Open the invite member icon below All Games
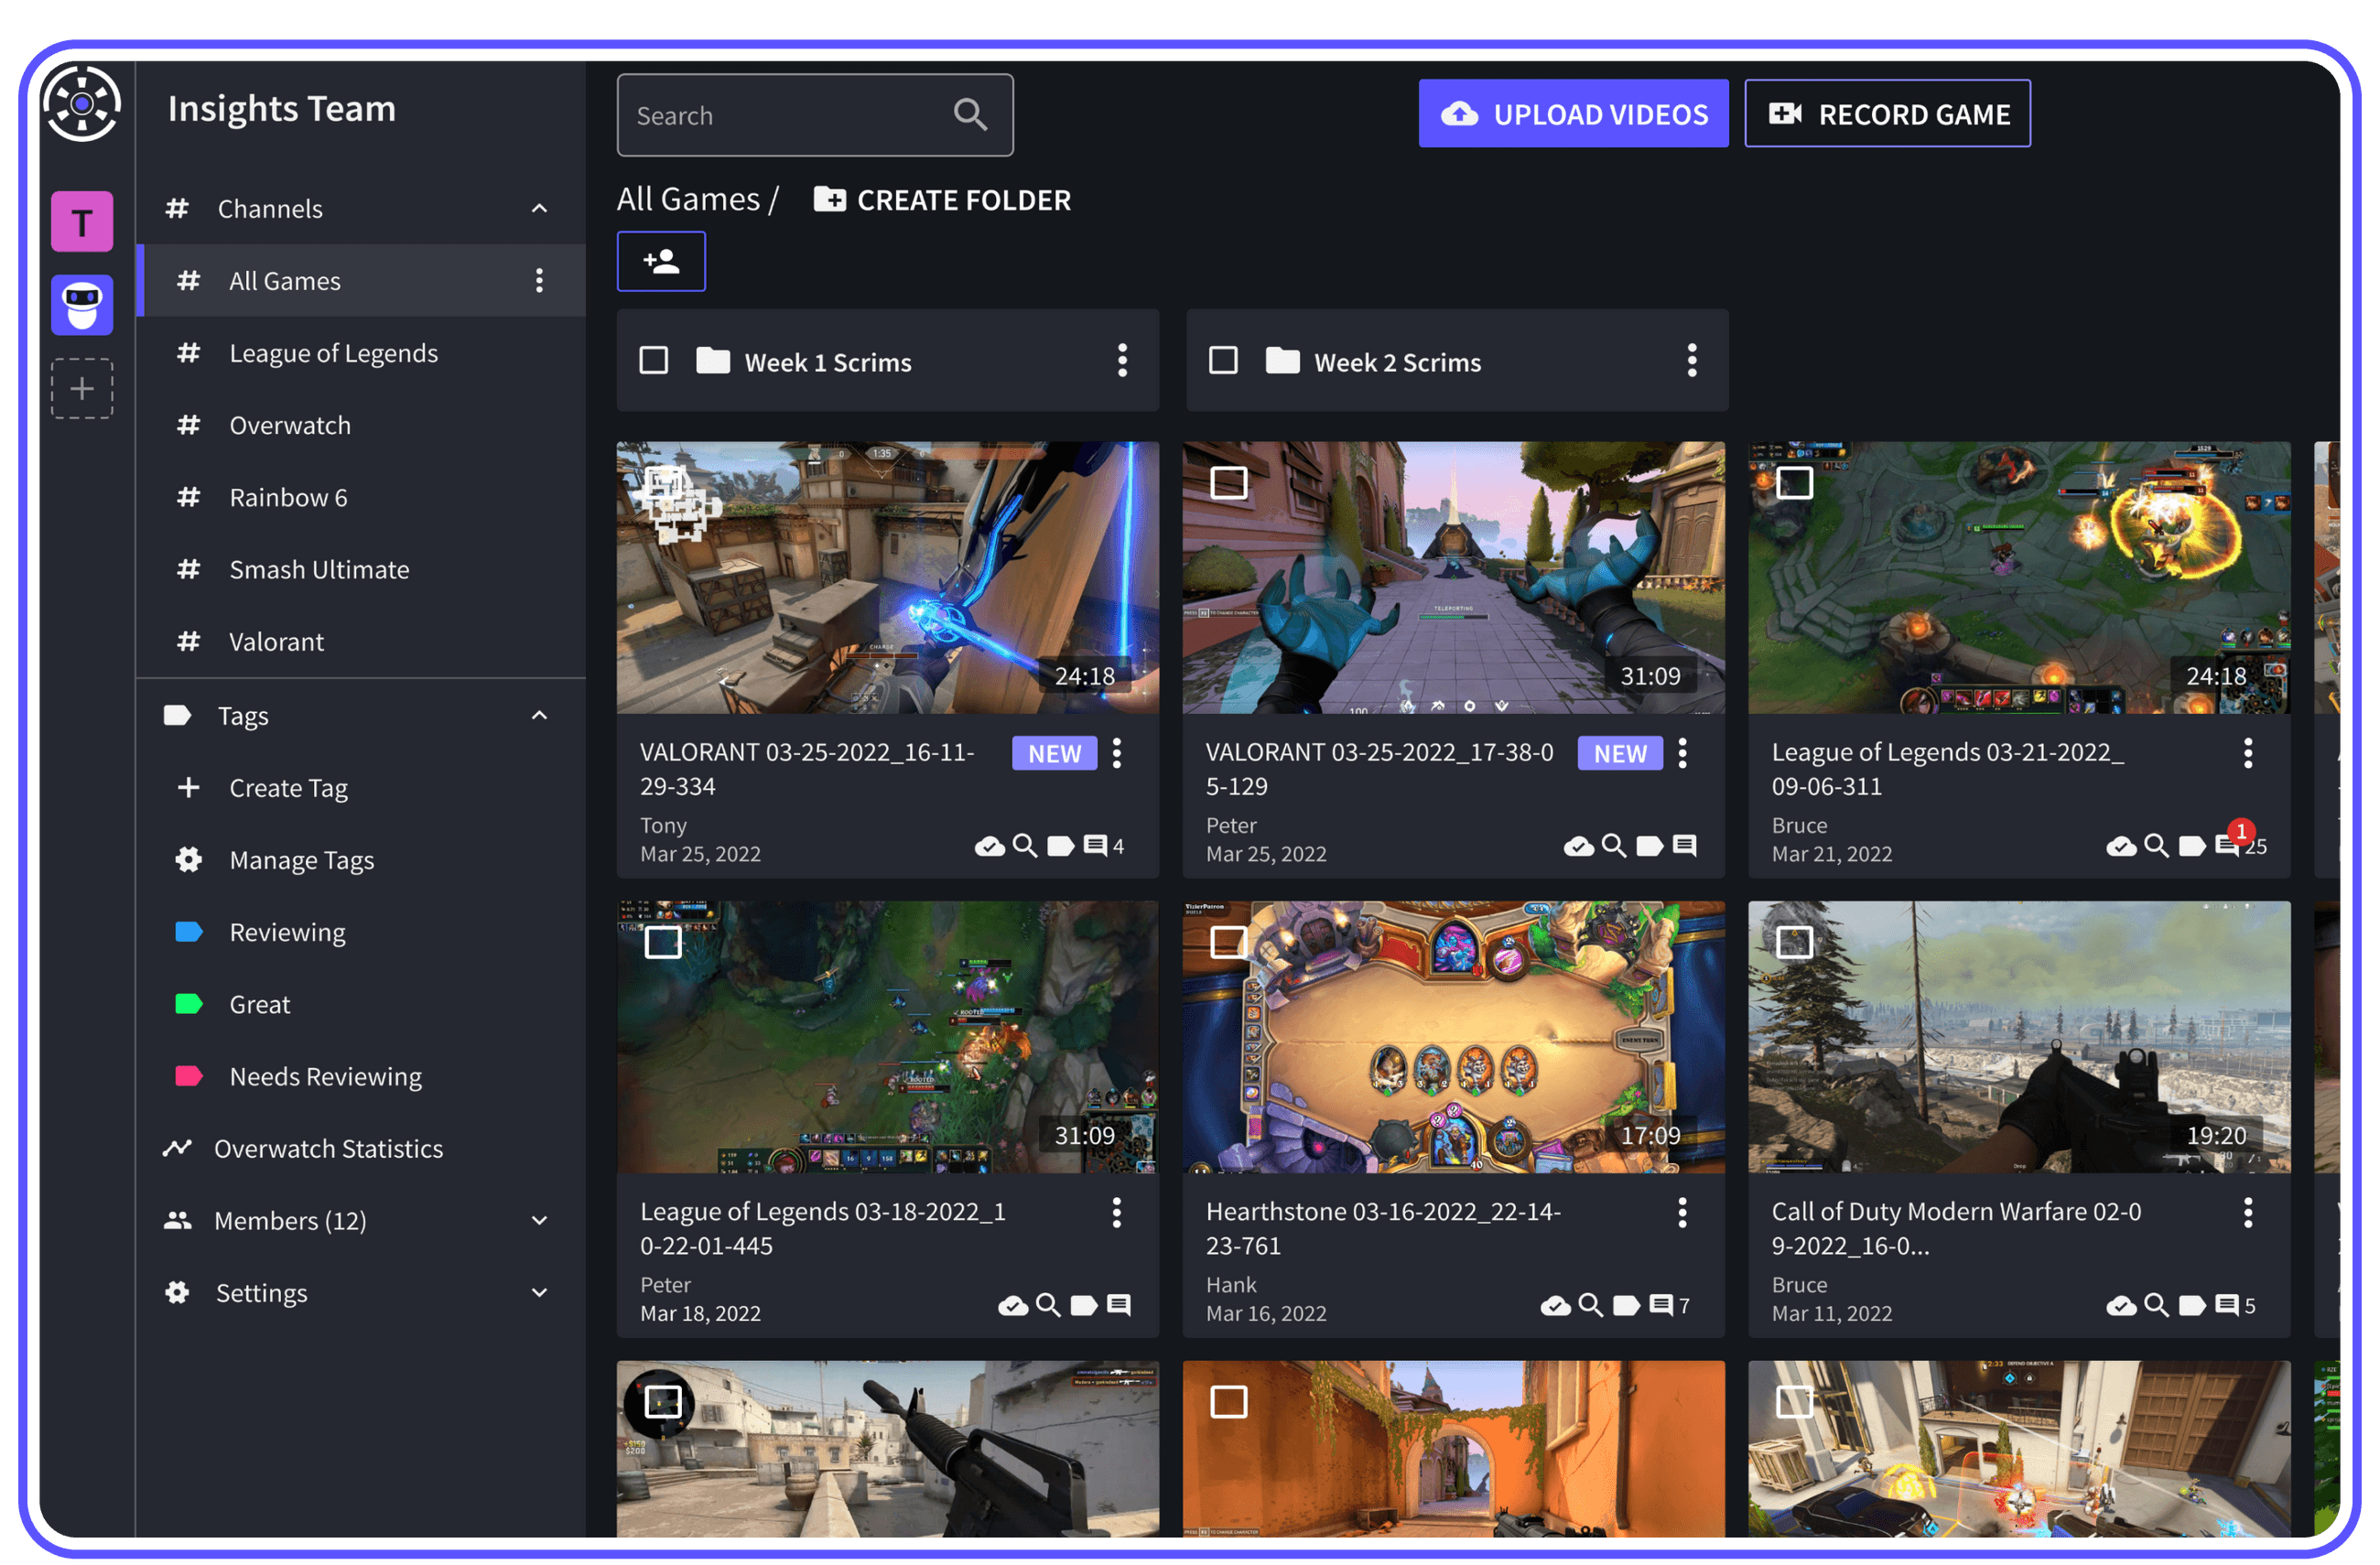 tap(661, 261)
